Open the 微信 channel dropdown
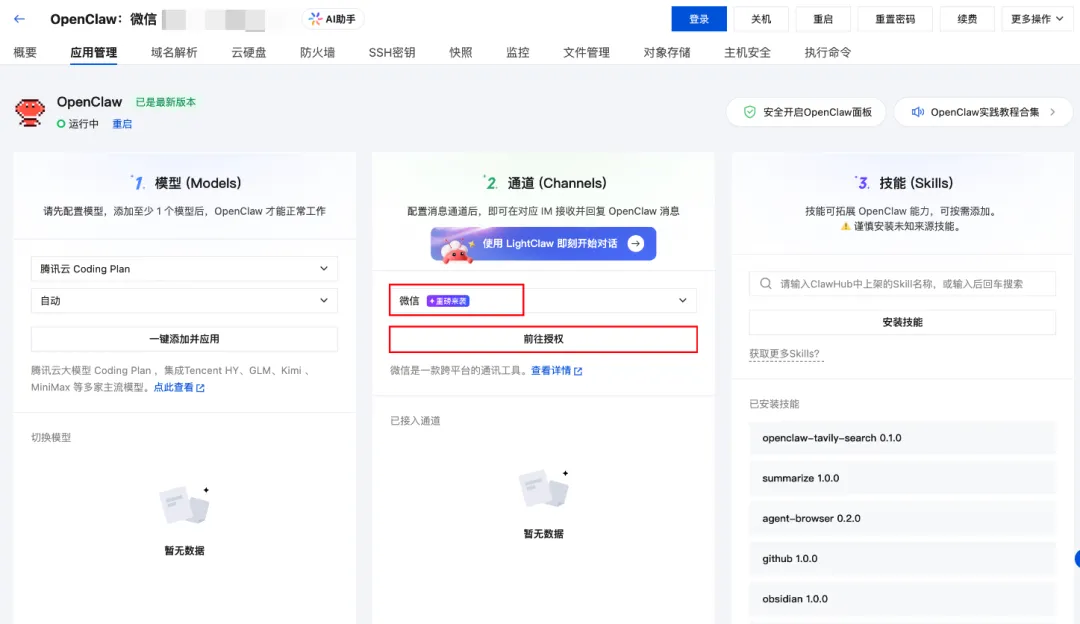The height and width of the screenshot is (624, 1080). [543, 300]
